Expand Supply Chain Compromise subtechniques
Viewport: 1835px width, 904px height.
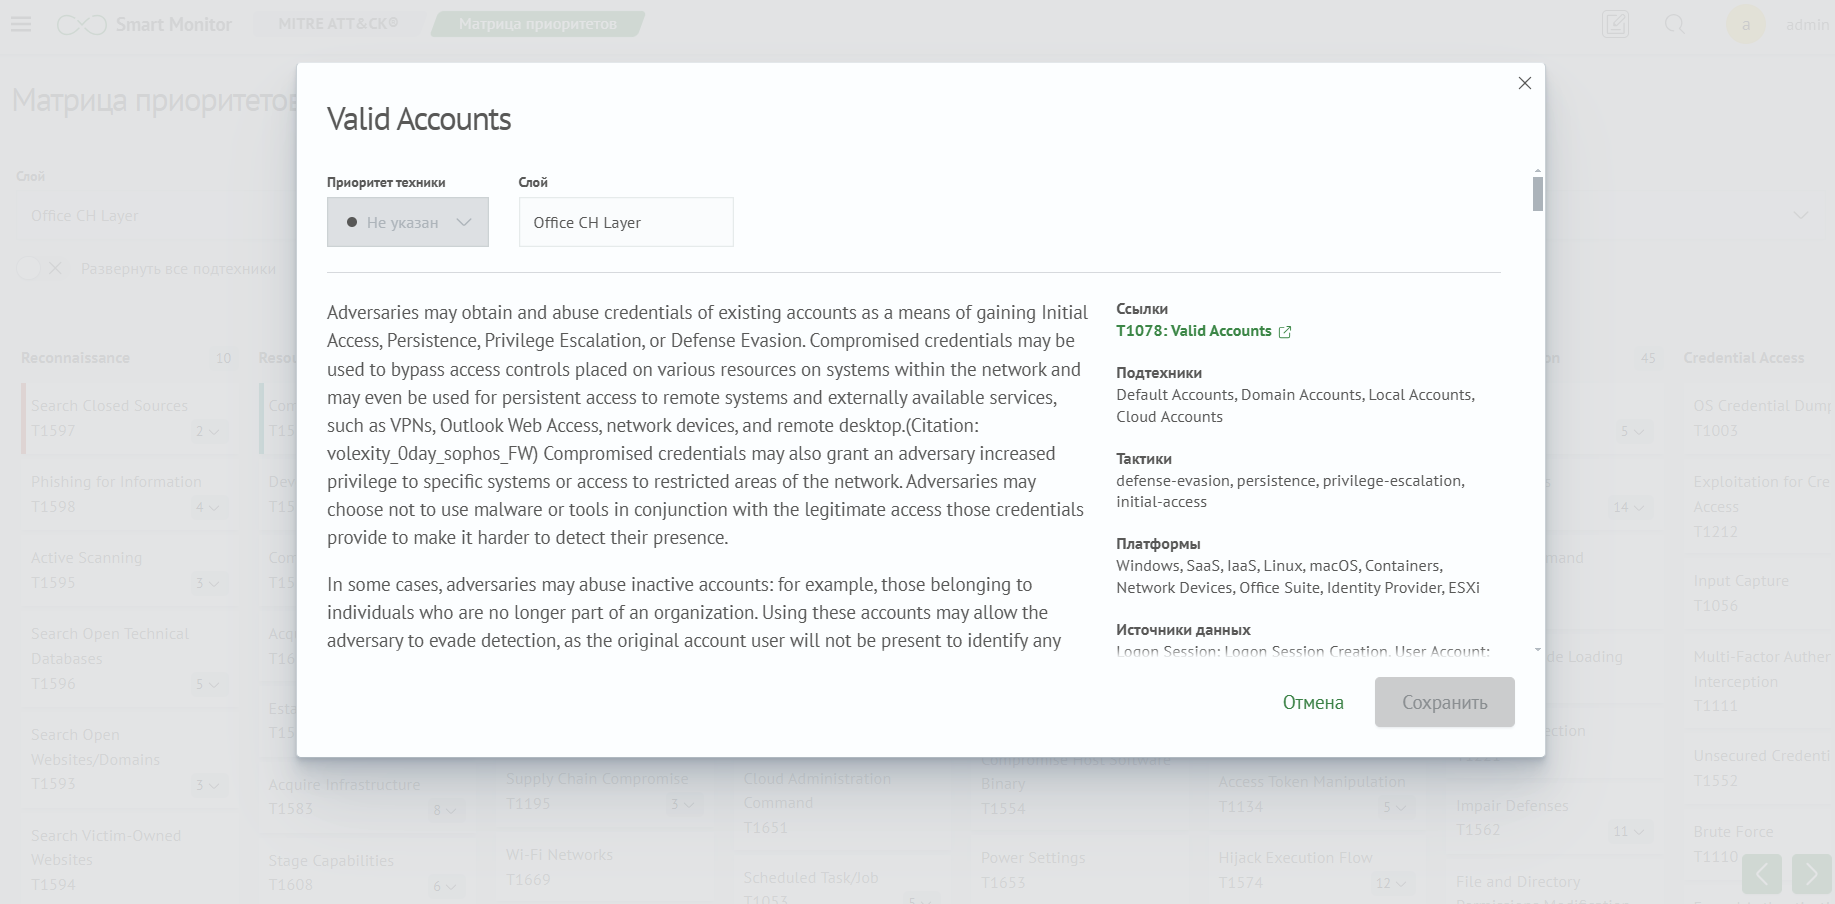pyautogui.click(x=683, y=804)
